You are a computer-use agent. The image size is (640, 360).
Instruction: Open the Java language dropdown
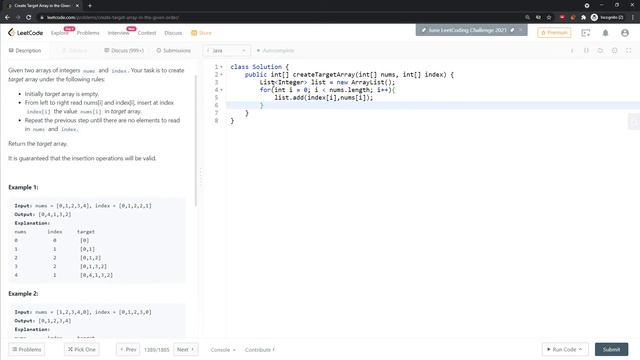coord(227,51)
